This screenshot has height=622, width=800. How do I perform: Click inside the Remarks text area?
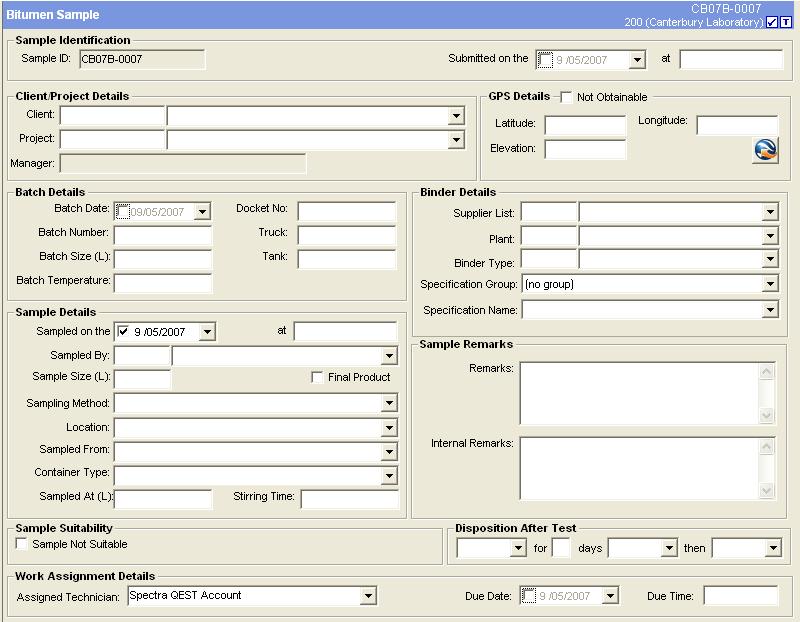(638, 393)
